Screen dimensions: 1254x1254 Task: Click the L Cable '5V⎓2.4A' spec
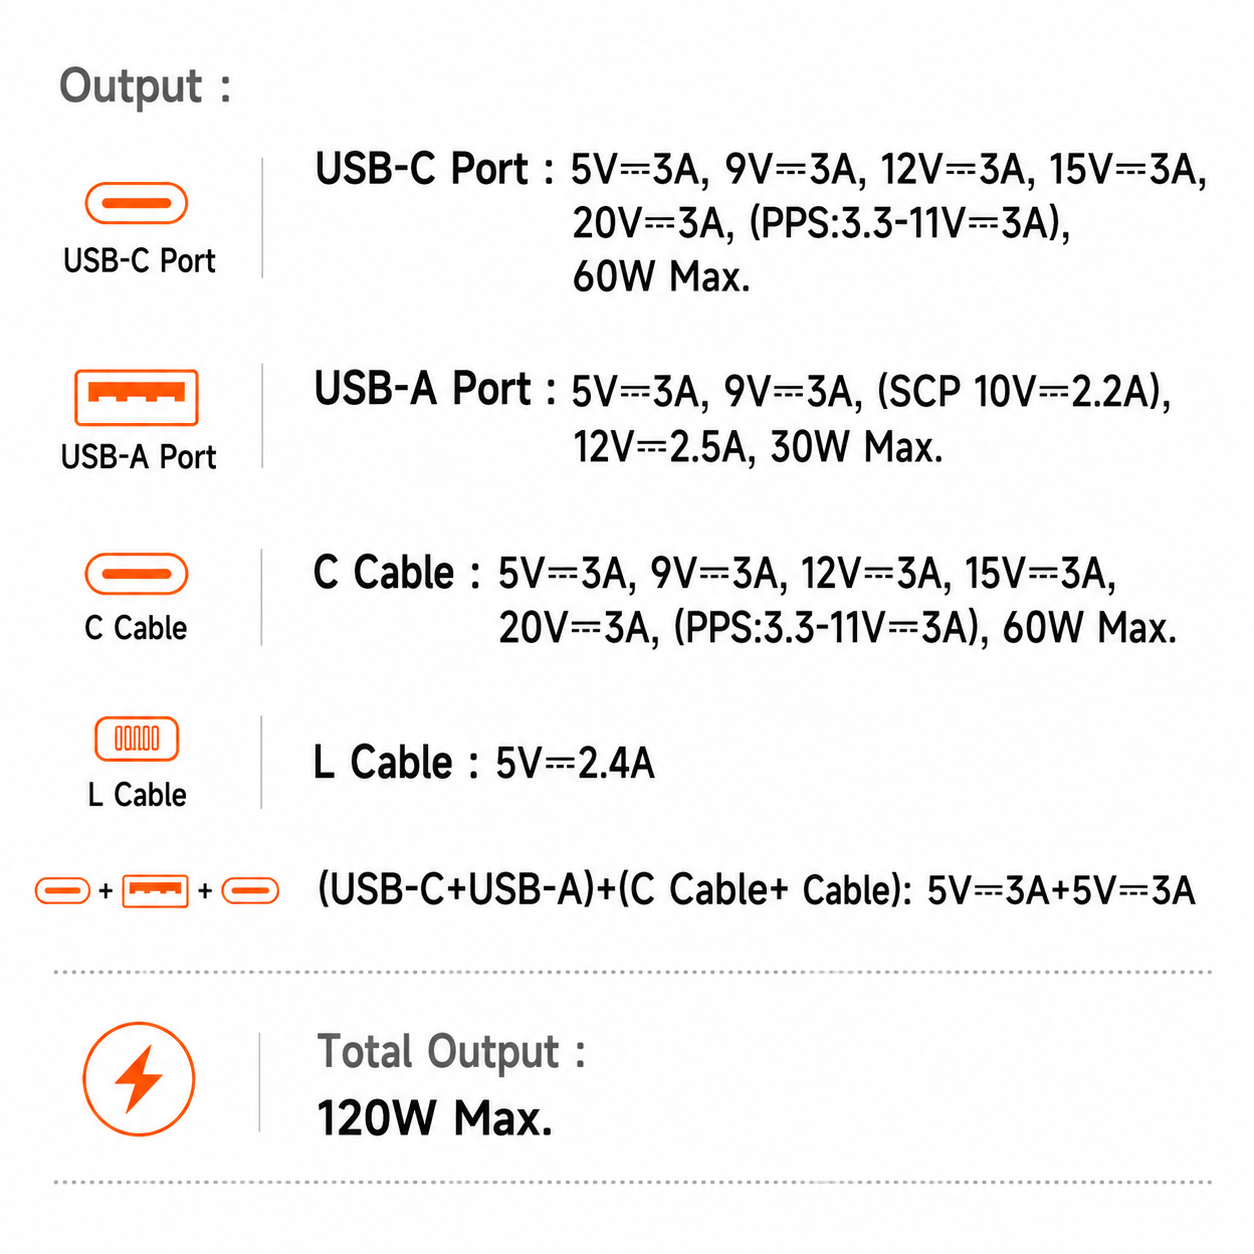575,764
